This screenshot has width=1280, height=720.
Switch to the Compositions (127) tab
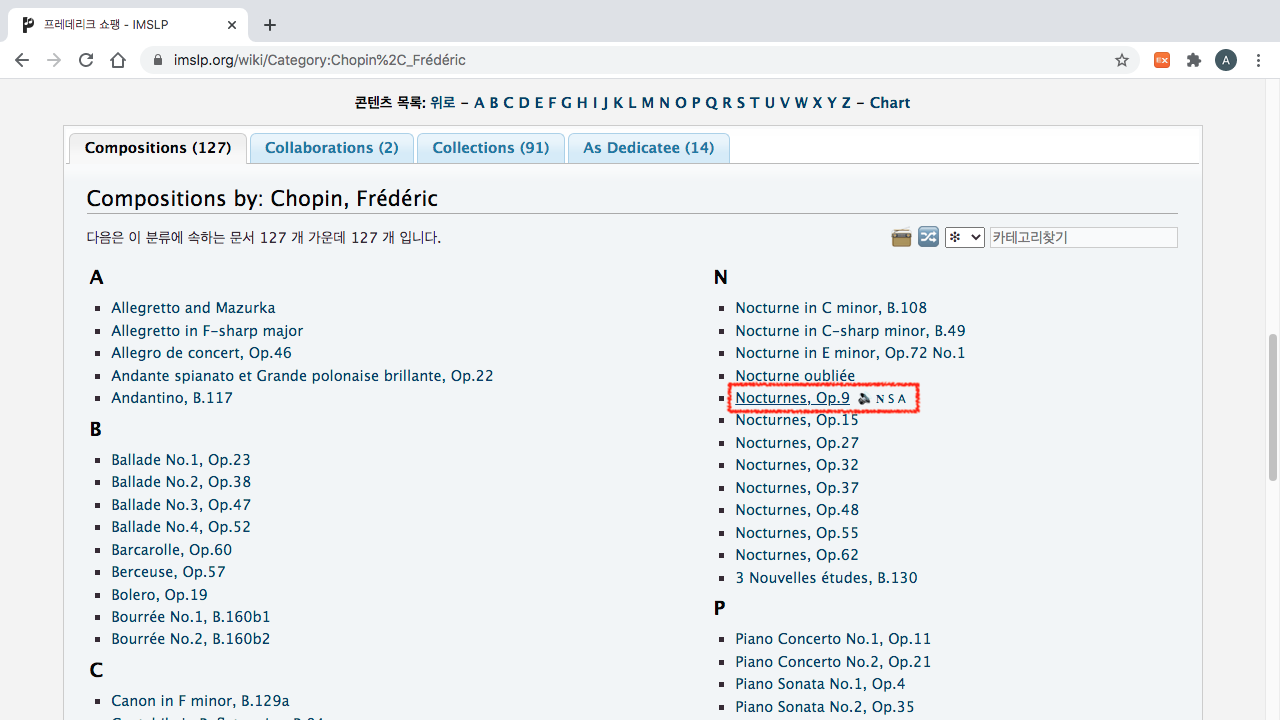pos(158,148)
